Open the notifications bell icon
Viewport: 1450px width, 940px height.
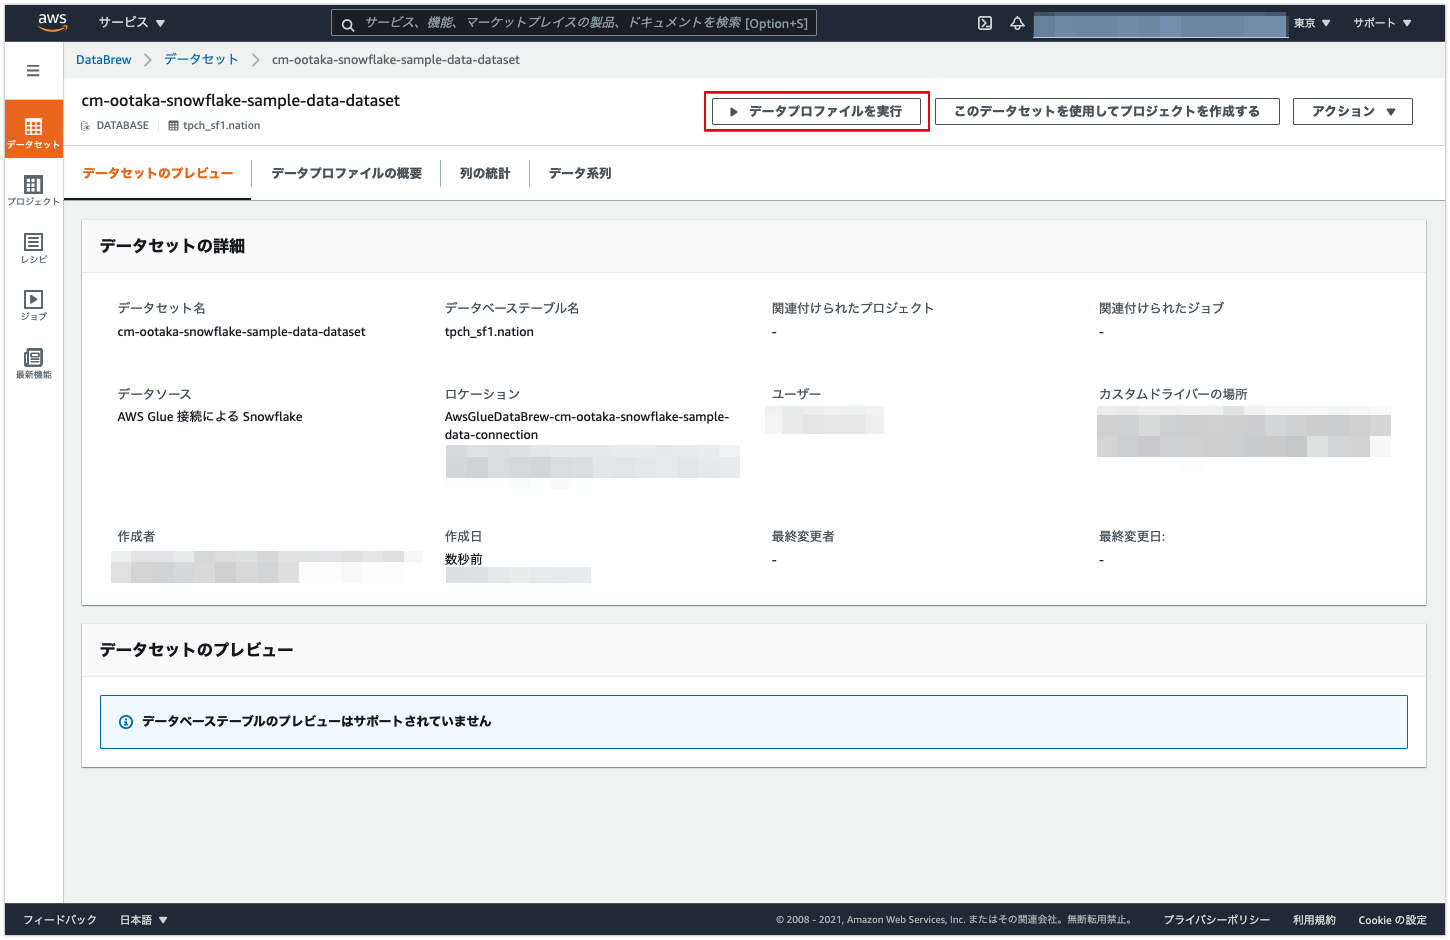1017,22
